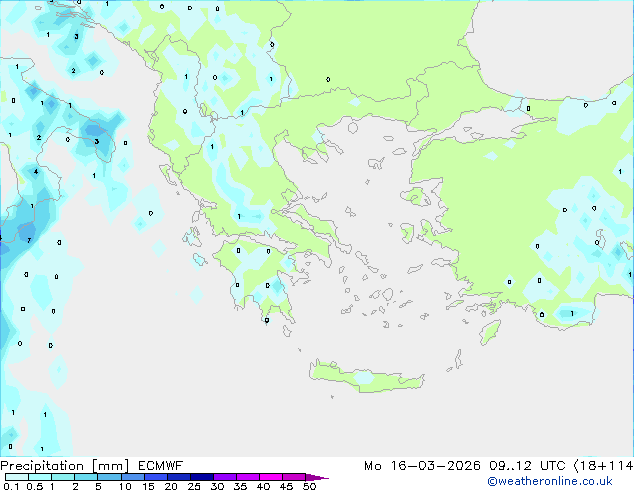The image size is (634, 490).
Task: Click the legend tick label '45'
Action: point(286,486)
